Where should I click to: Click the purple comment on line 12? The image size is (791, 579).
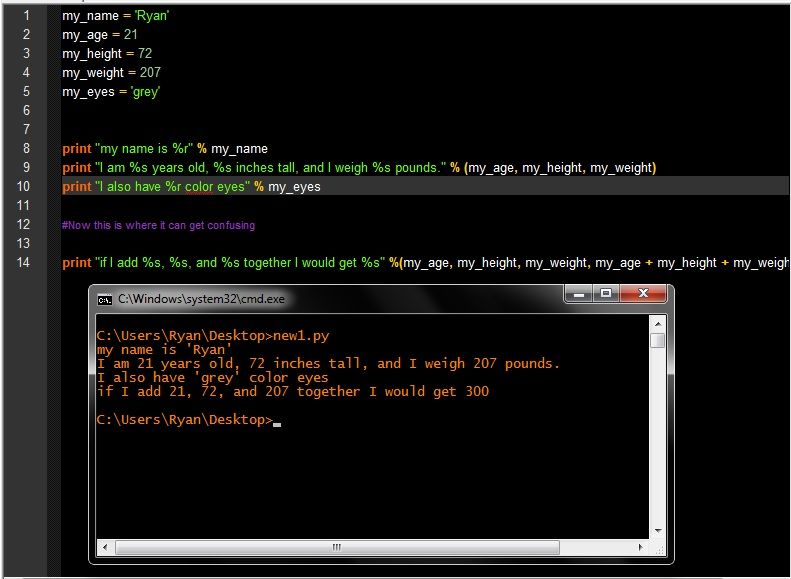pyautogui.click(x=158, y=225)
